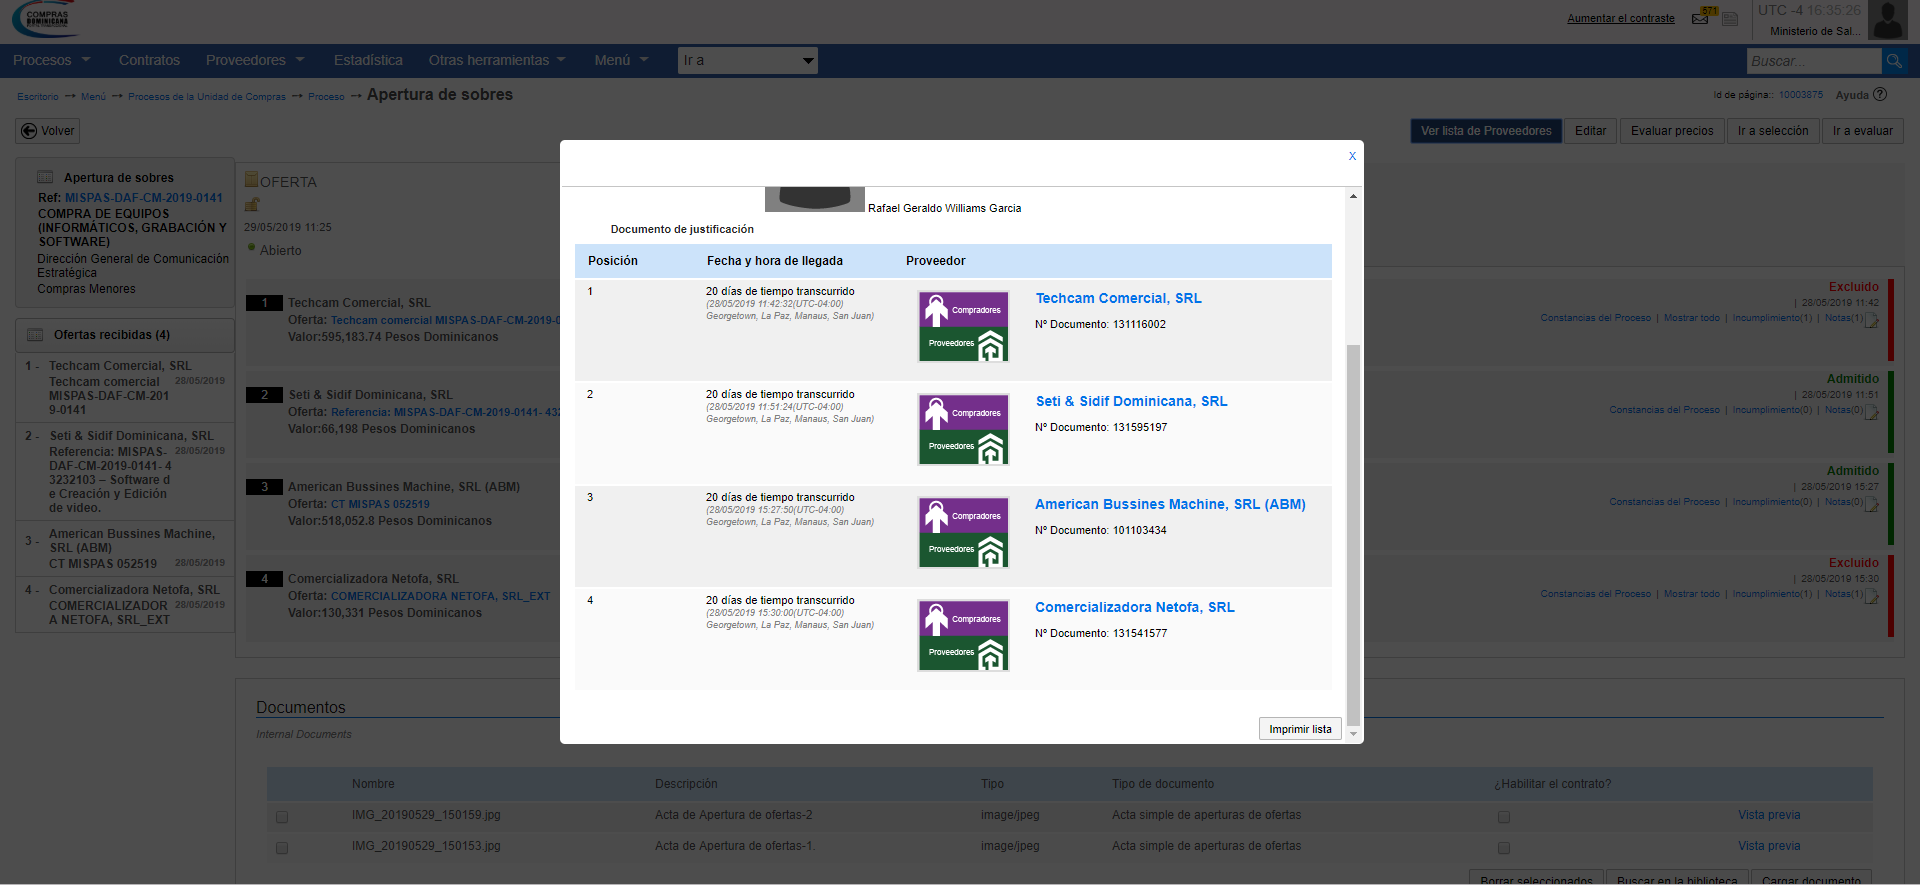Expand Otras herramientas menu
Viewport: 1920px width, 886px height.
click(497, 60)
